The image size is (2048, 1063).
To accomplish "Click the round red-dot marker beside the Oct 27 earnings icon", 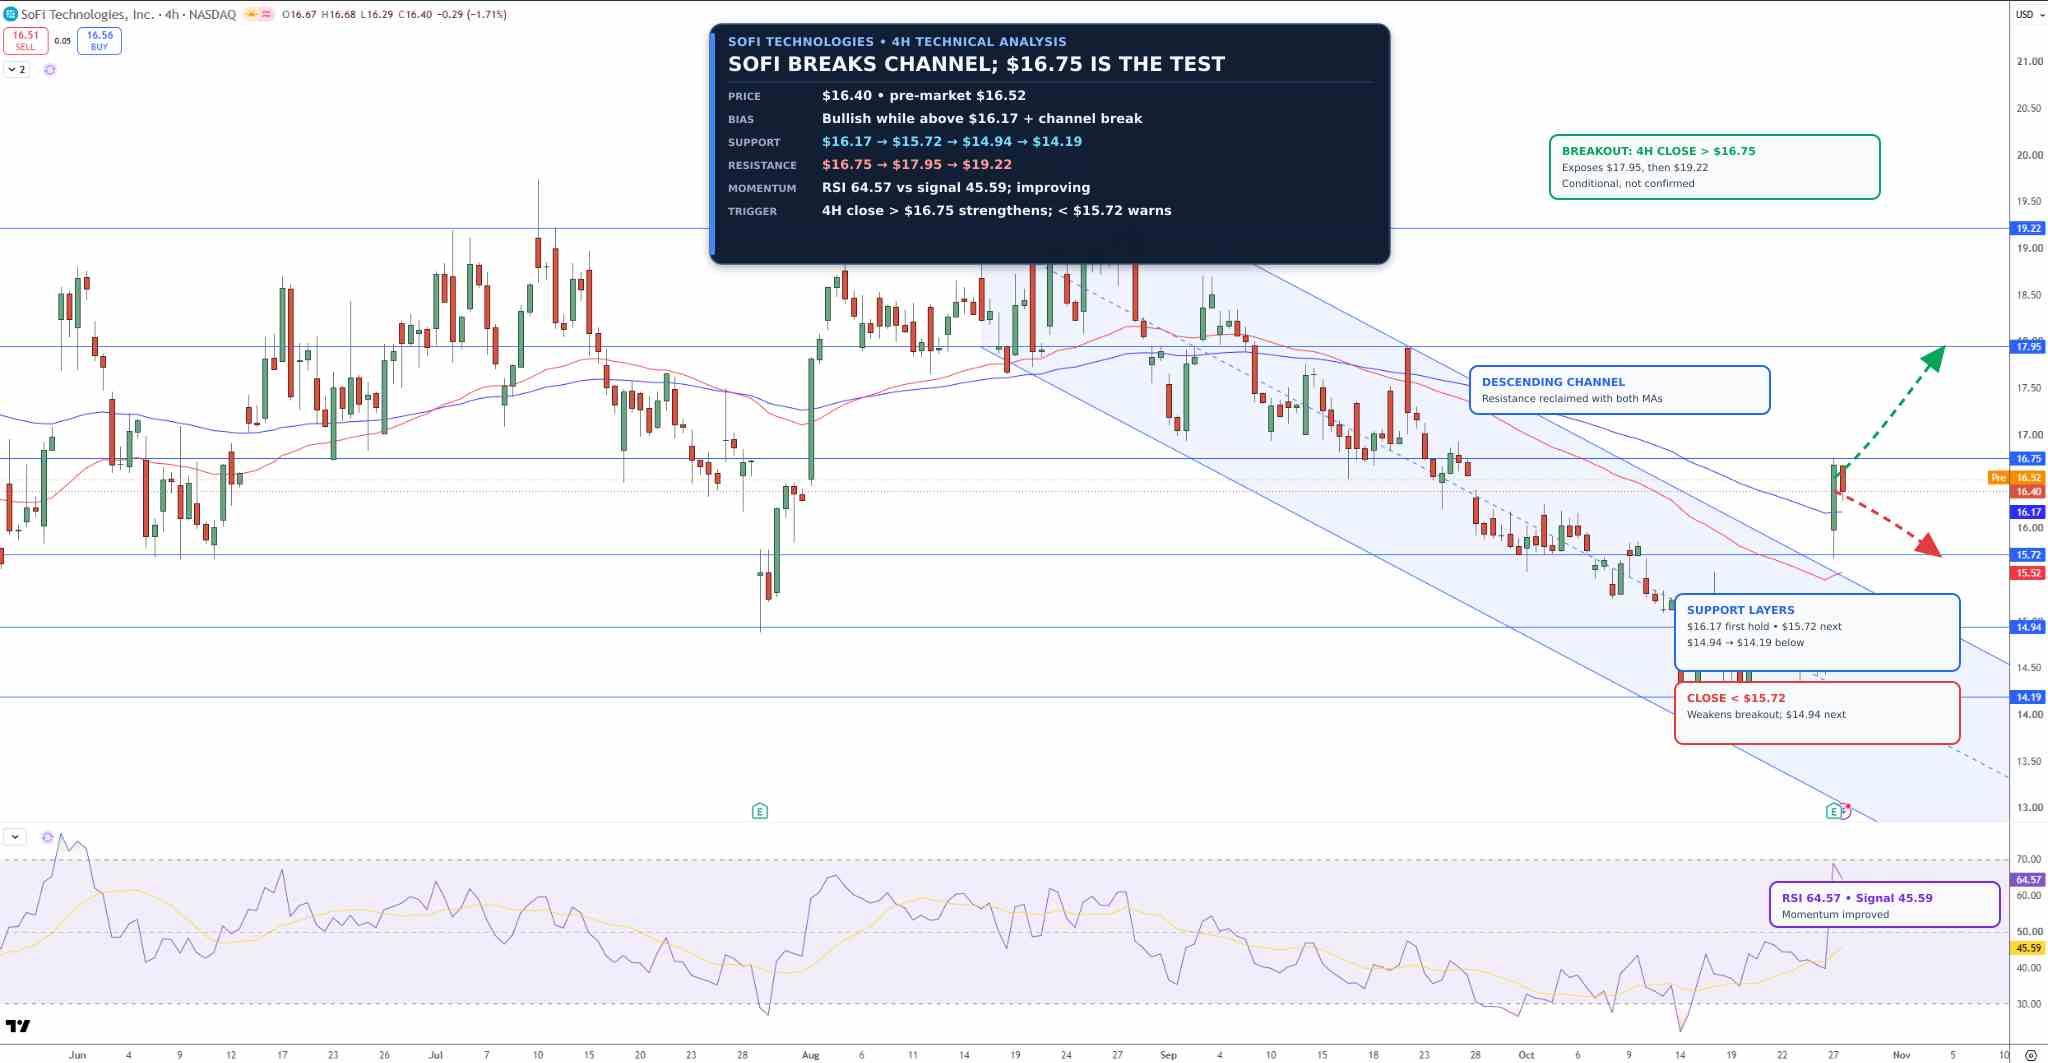I will pyautogui.click(x=1845, y=810).
